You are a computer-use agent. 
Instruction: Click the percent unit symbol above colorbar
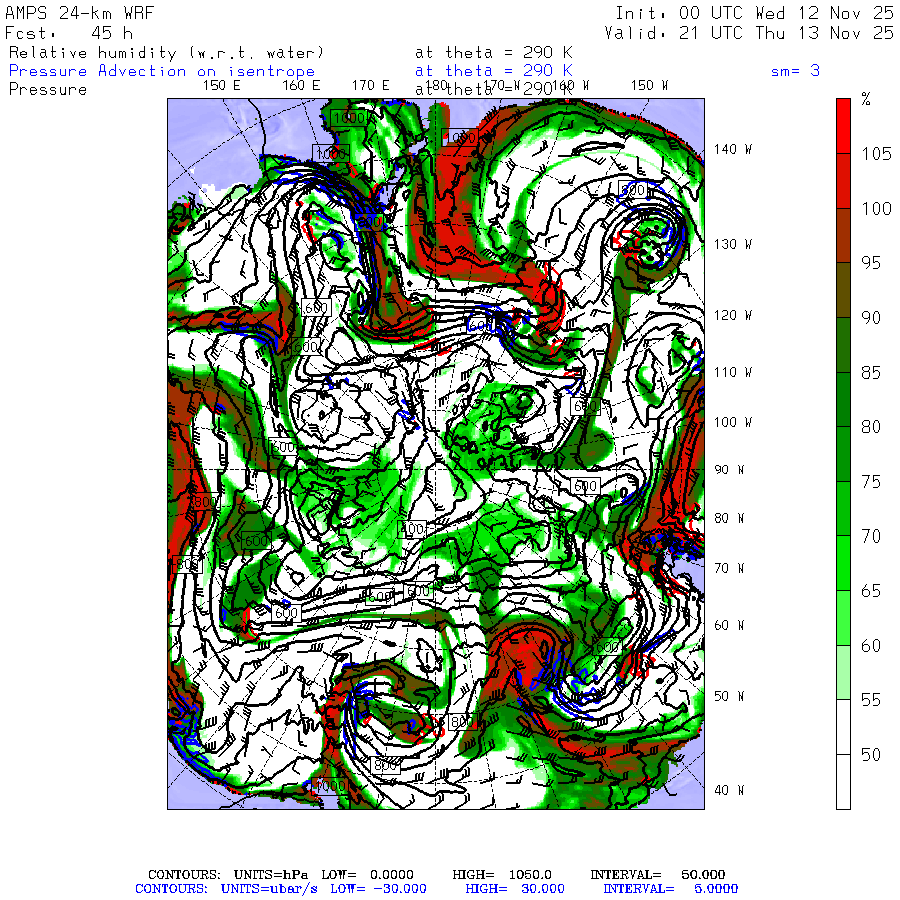[866, 99]
